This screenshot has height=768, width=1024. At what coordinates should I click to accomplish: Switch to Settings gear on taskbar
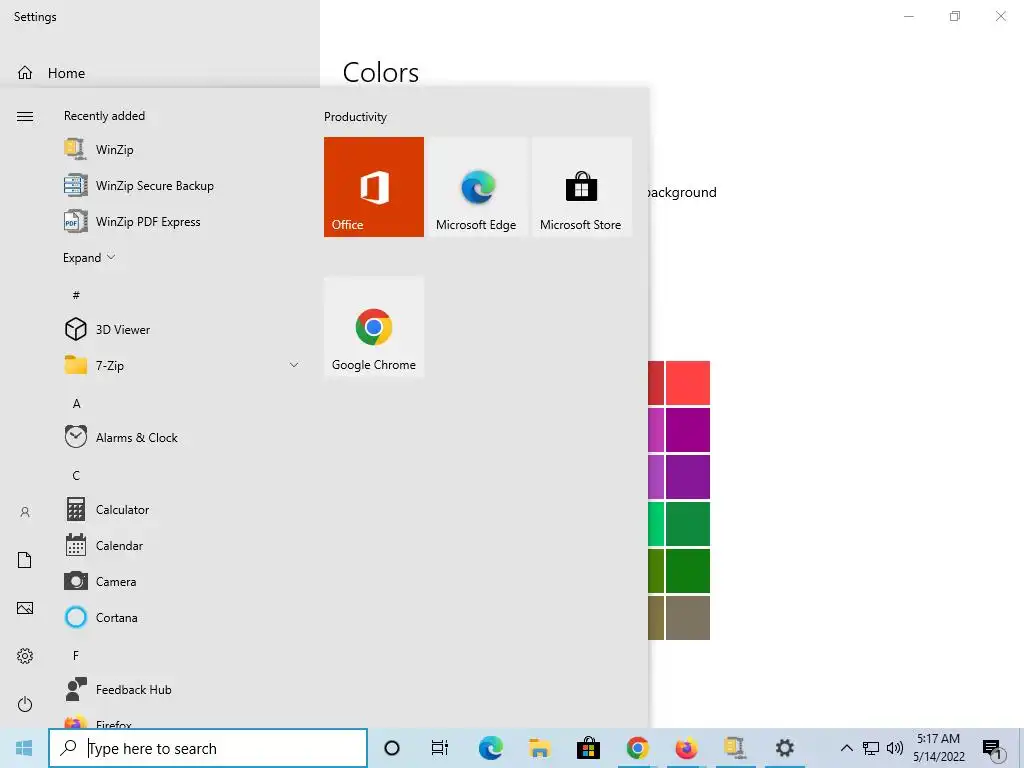(x=784, y=748)
